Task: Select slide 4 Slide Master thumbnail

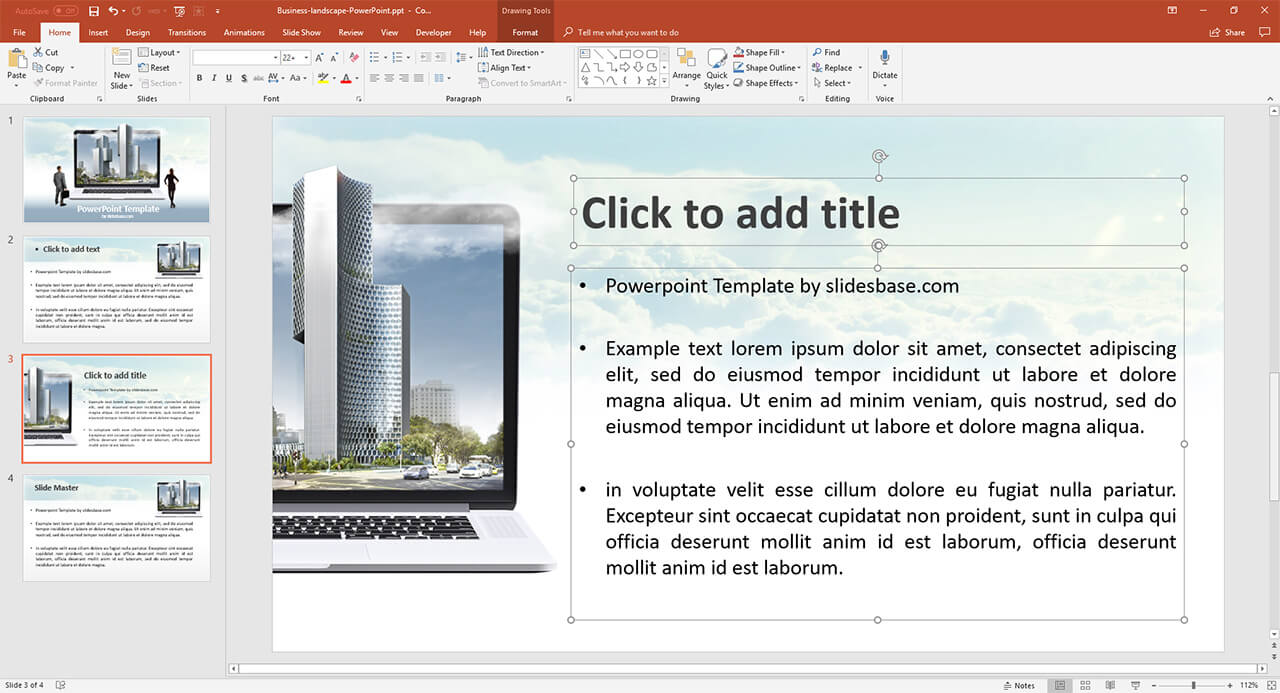Action: [x=116, y=528]
